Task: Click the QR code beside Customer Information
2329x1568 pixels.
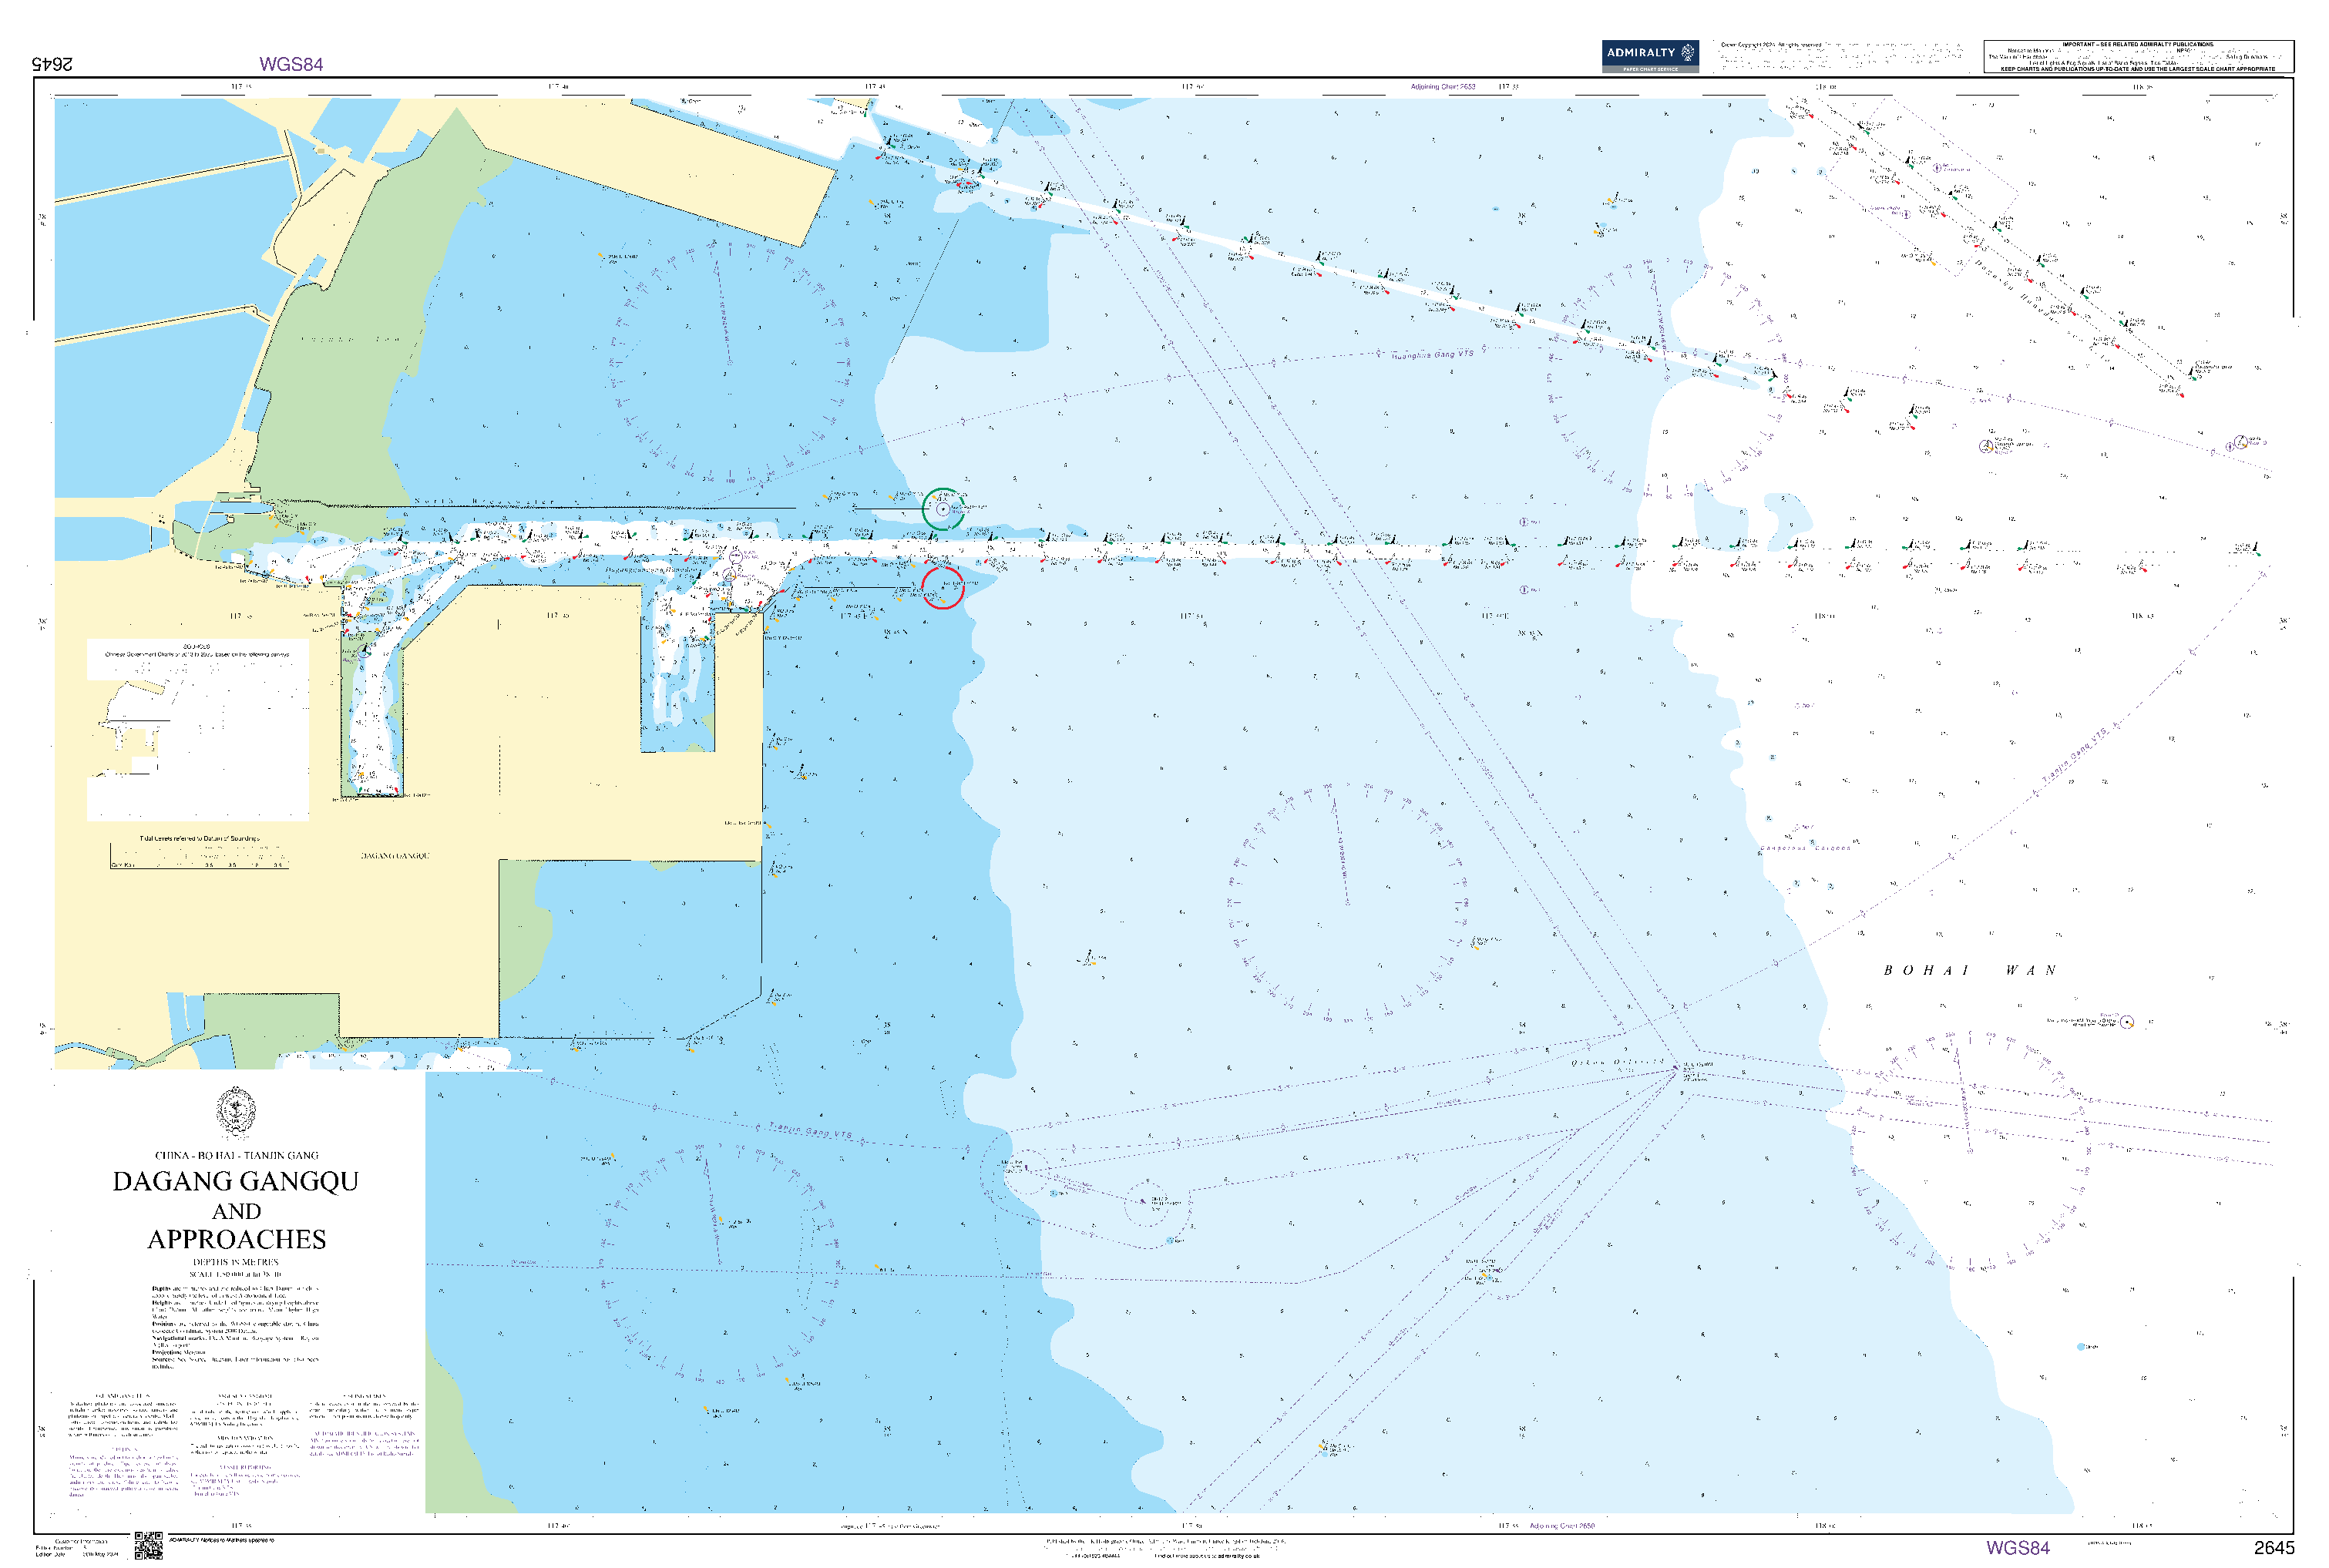Action: (148, 1546)
